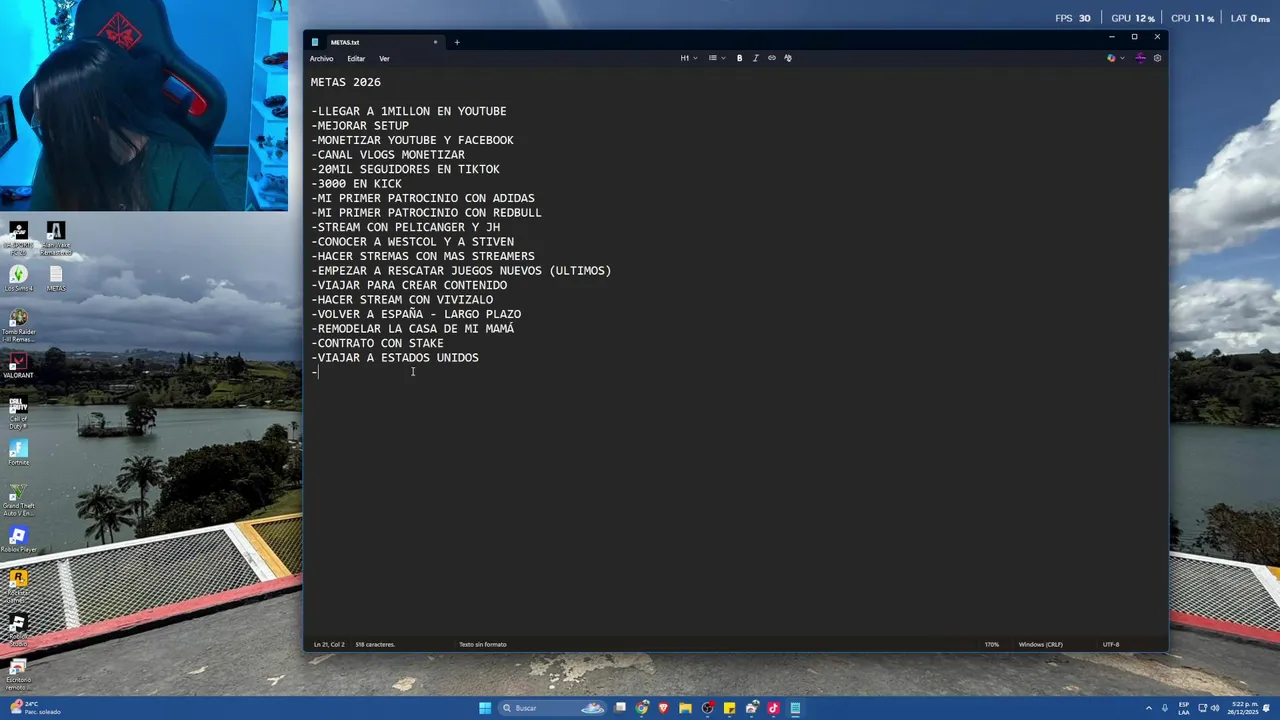Open Brave browser from the taskbar
The height and width of the screenshot is (720, 1280).
click(x=663, y=708)
